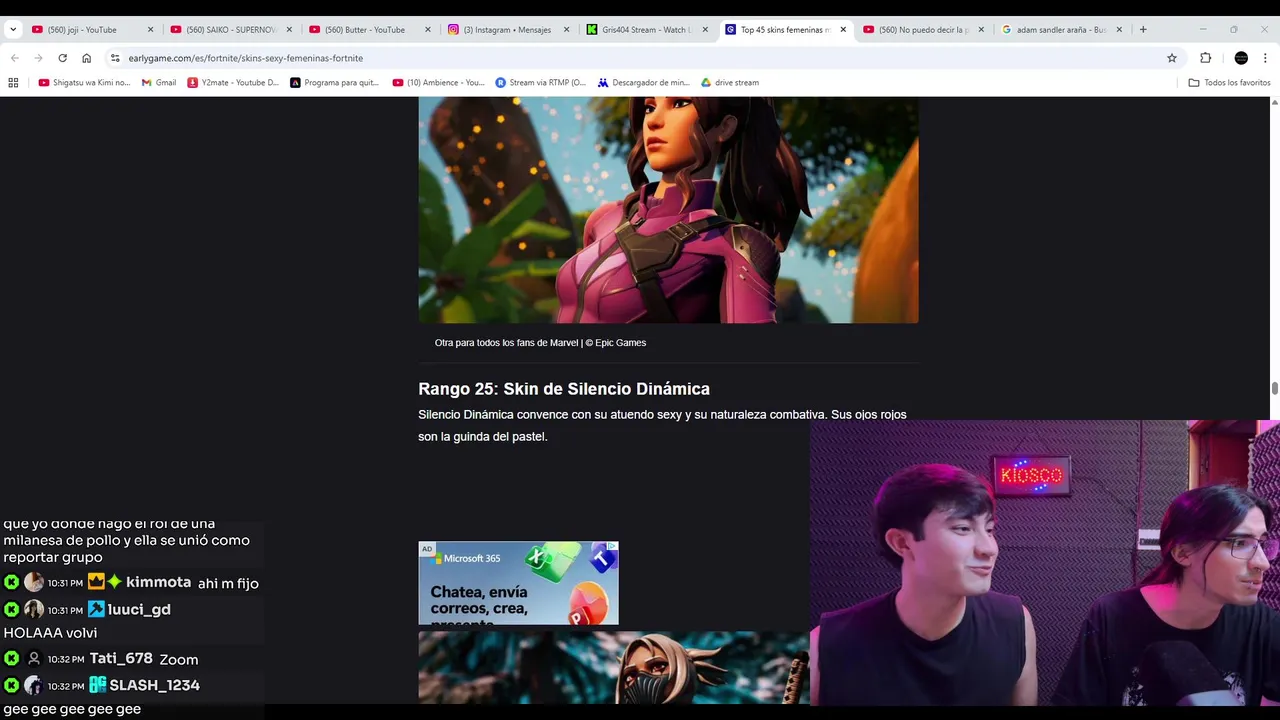Expand the Todos los favoritos folder
This screenshot has width=1280, height=720.
[x=1229, y=83]
